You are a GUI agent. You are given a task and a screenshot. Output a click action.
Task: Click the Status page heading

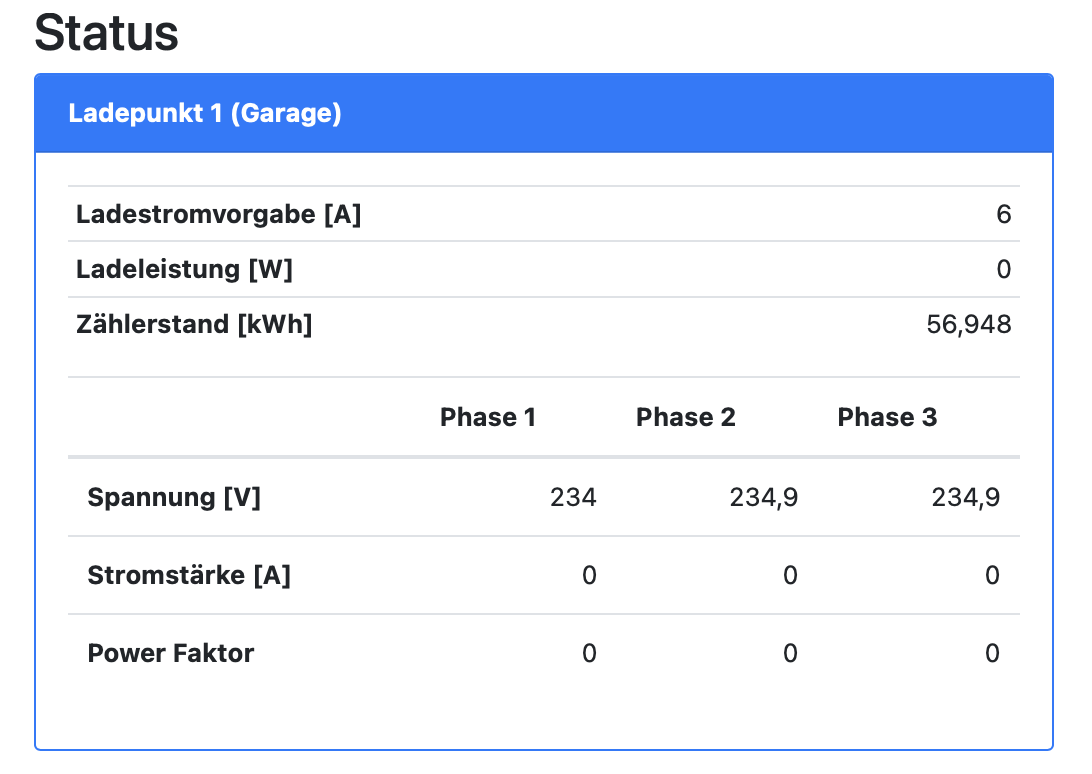click(x=107, y=33)
